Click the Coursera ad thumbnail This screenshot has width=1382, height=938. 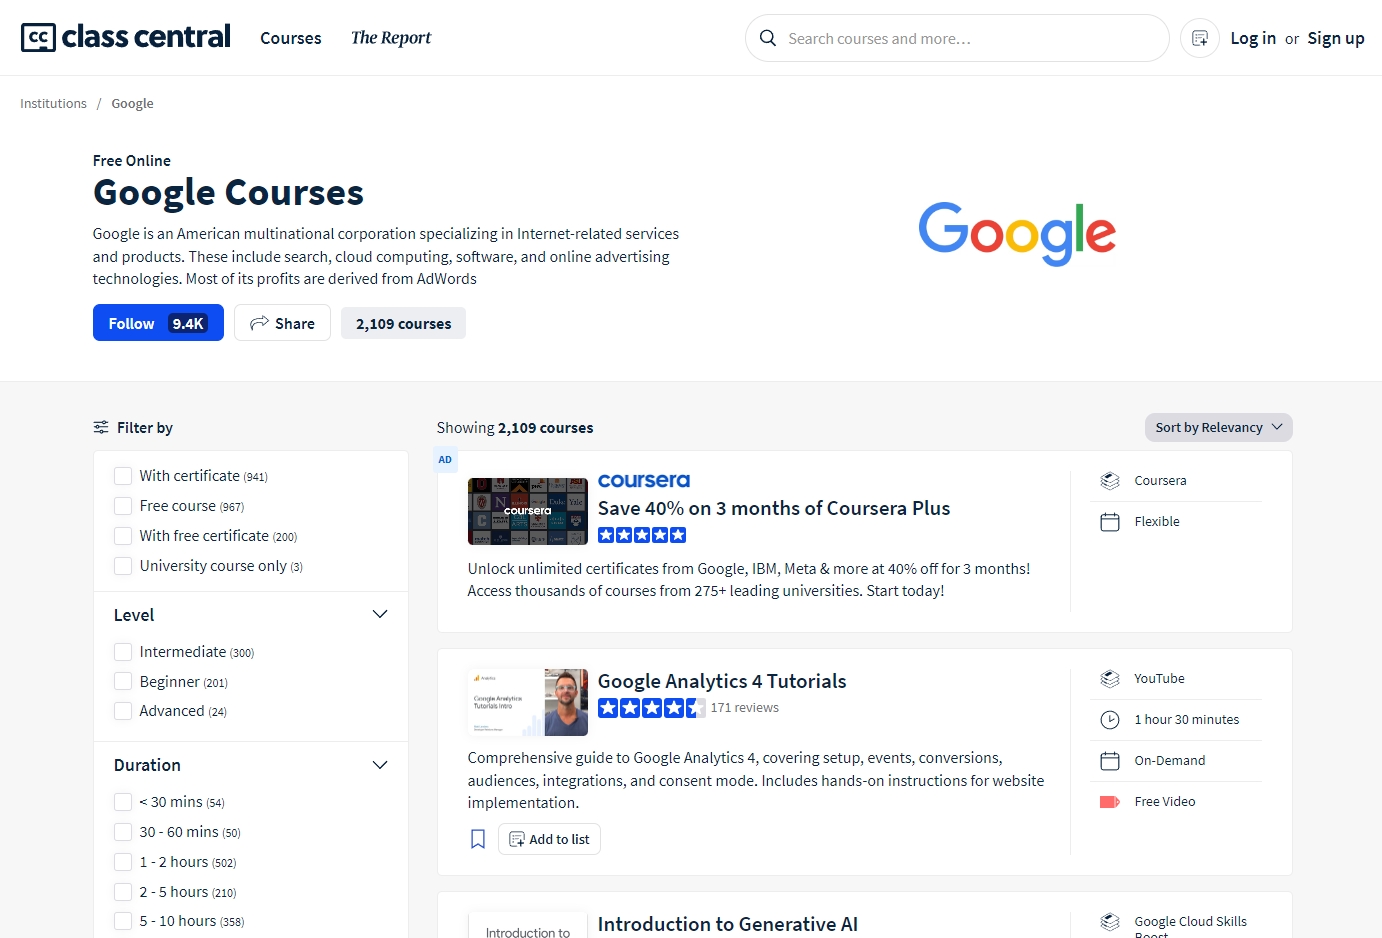(x=528, y=511)
